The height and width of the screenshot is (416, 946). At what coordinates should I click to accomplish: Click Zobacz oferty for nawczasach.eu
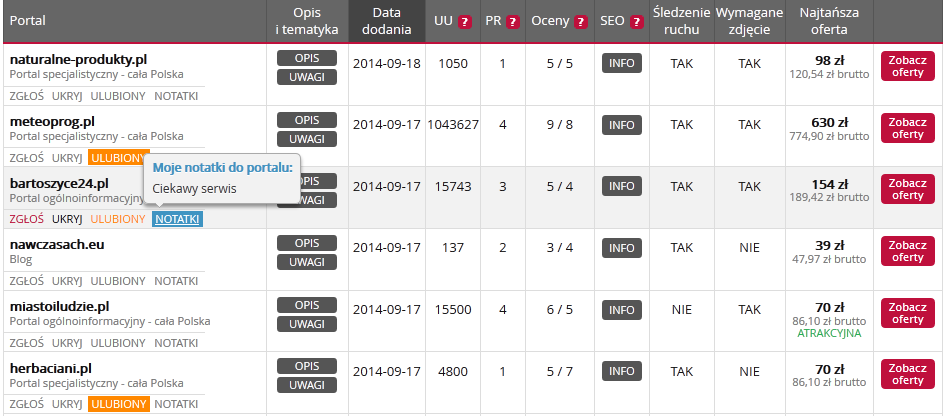(908, 251)
